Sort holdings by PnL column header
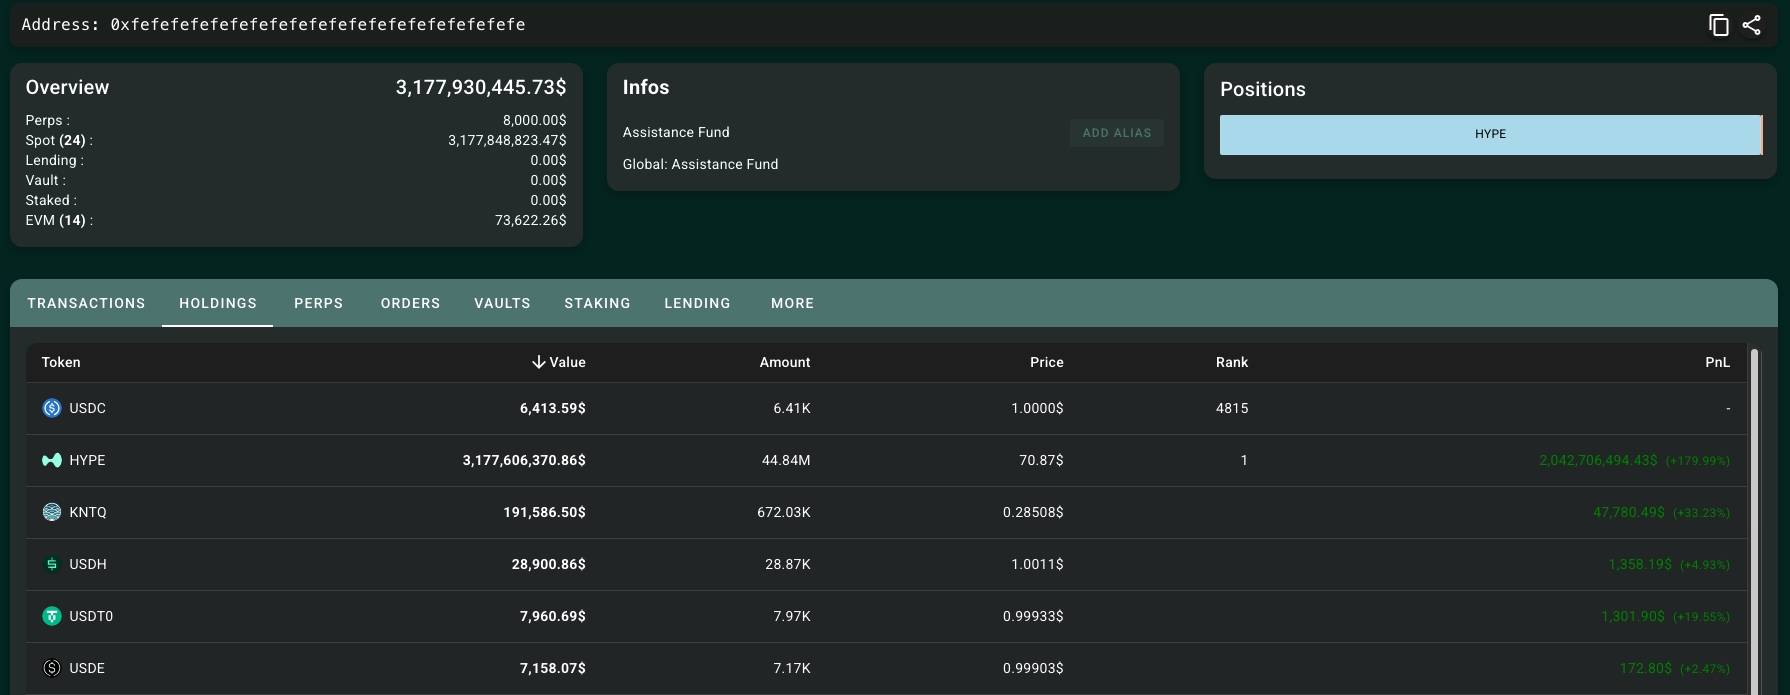 pyautogui.click(x=1717, y=362)
